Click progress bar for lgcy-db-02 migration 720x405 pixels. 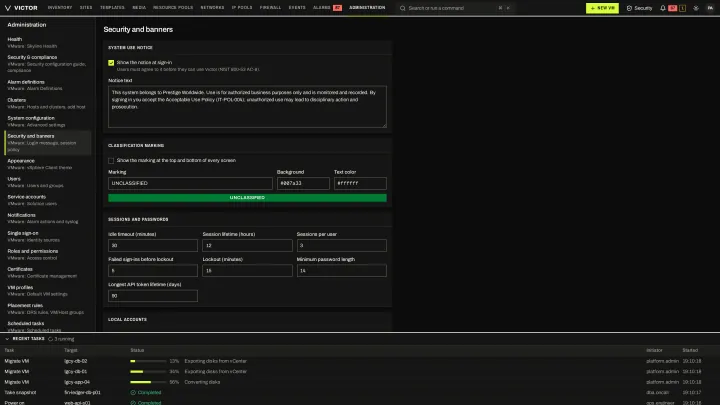(148, 361)
